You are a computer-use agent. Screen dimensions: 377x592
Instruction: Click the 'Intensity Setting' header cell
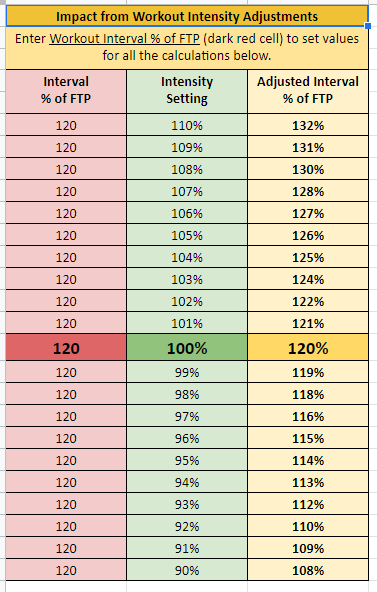(x=187, y=91)
